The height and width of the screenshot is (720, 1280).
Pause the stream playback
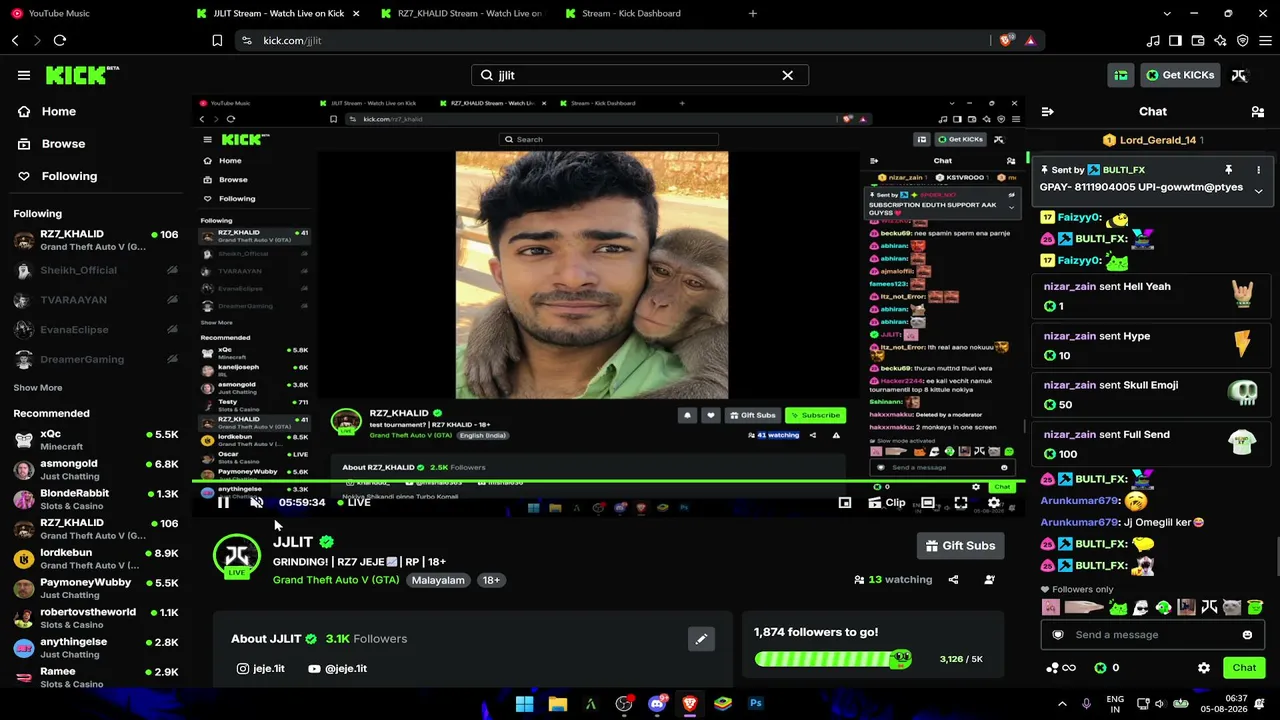223,503
